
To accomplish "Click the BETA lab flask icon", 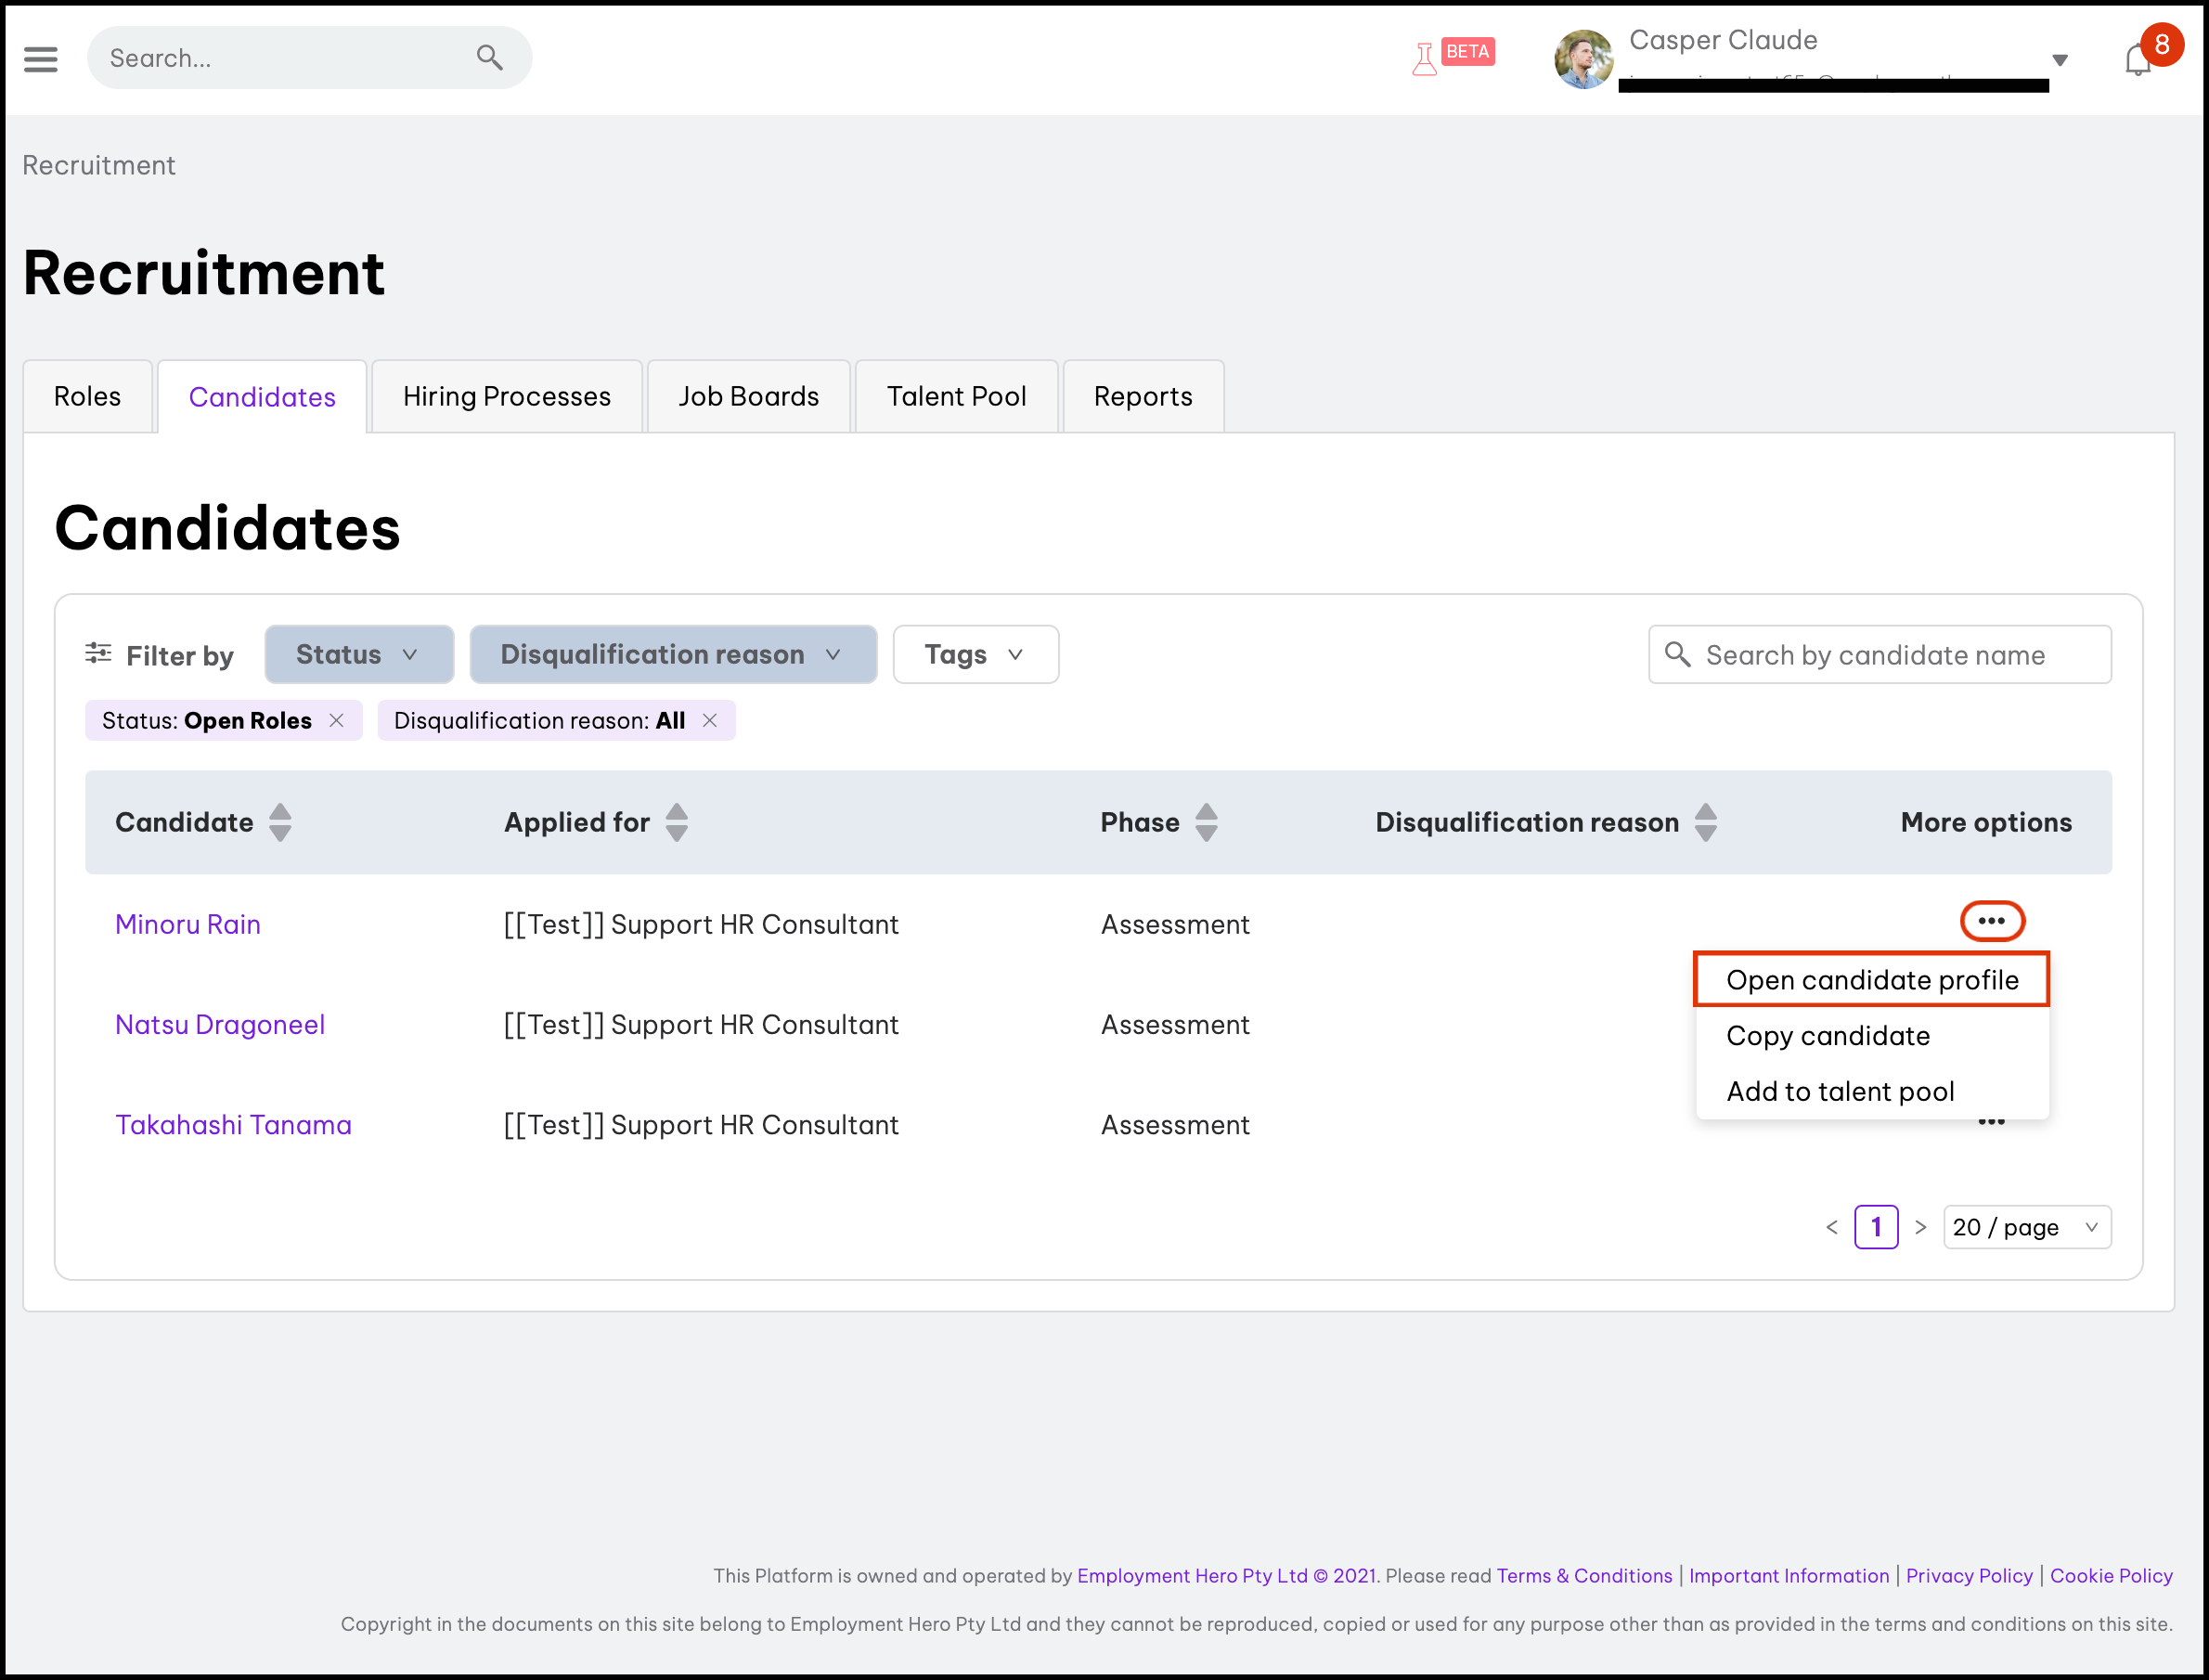I will pyautogui.click(x=1424, y=59).
